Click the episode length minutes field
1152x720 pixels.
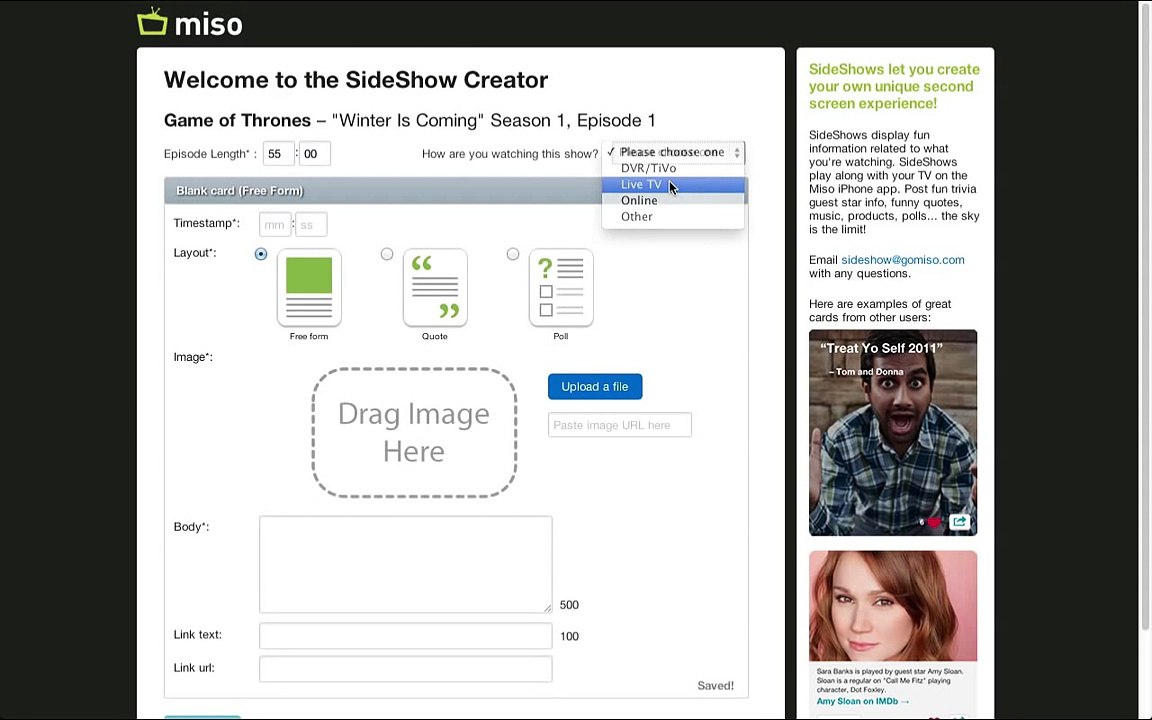click(x=278, y=154)
